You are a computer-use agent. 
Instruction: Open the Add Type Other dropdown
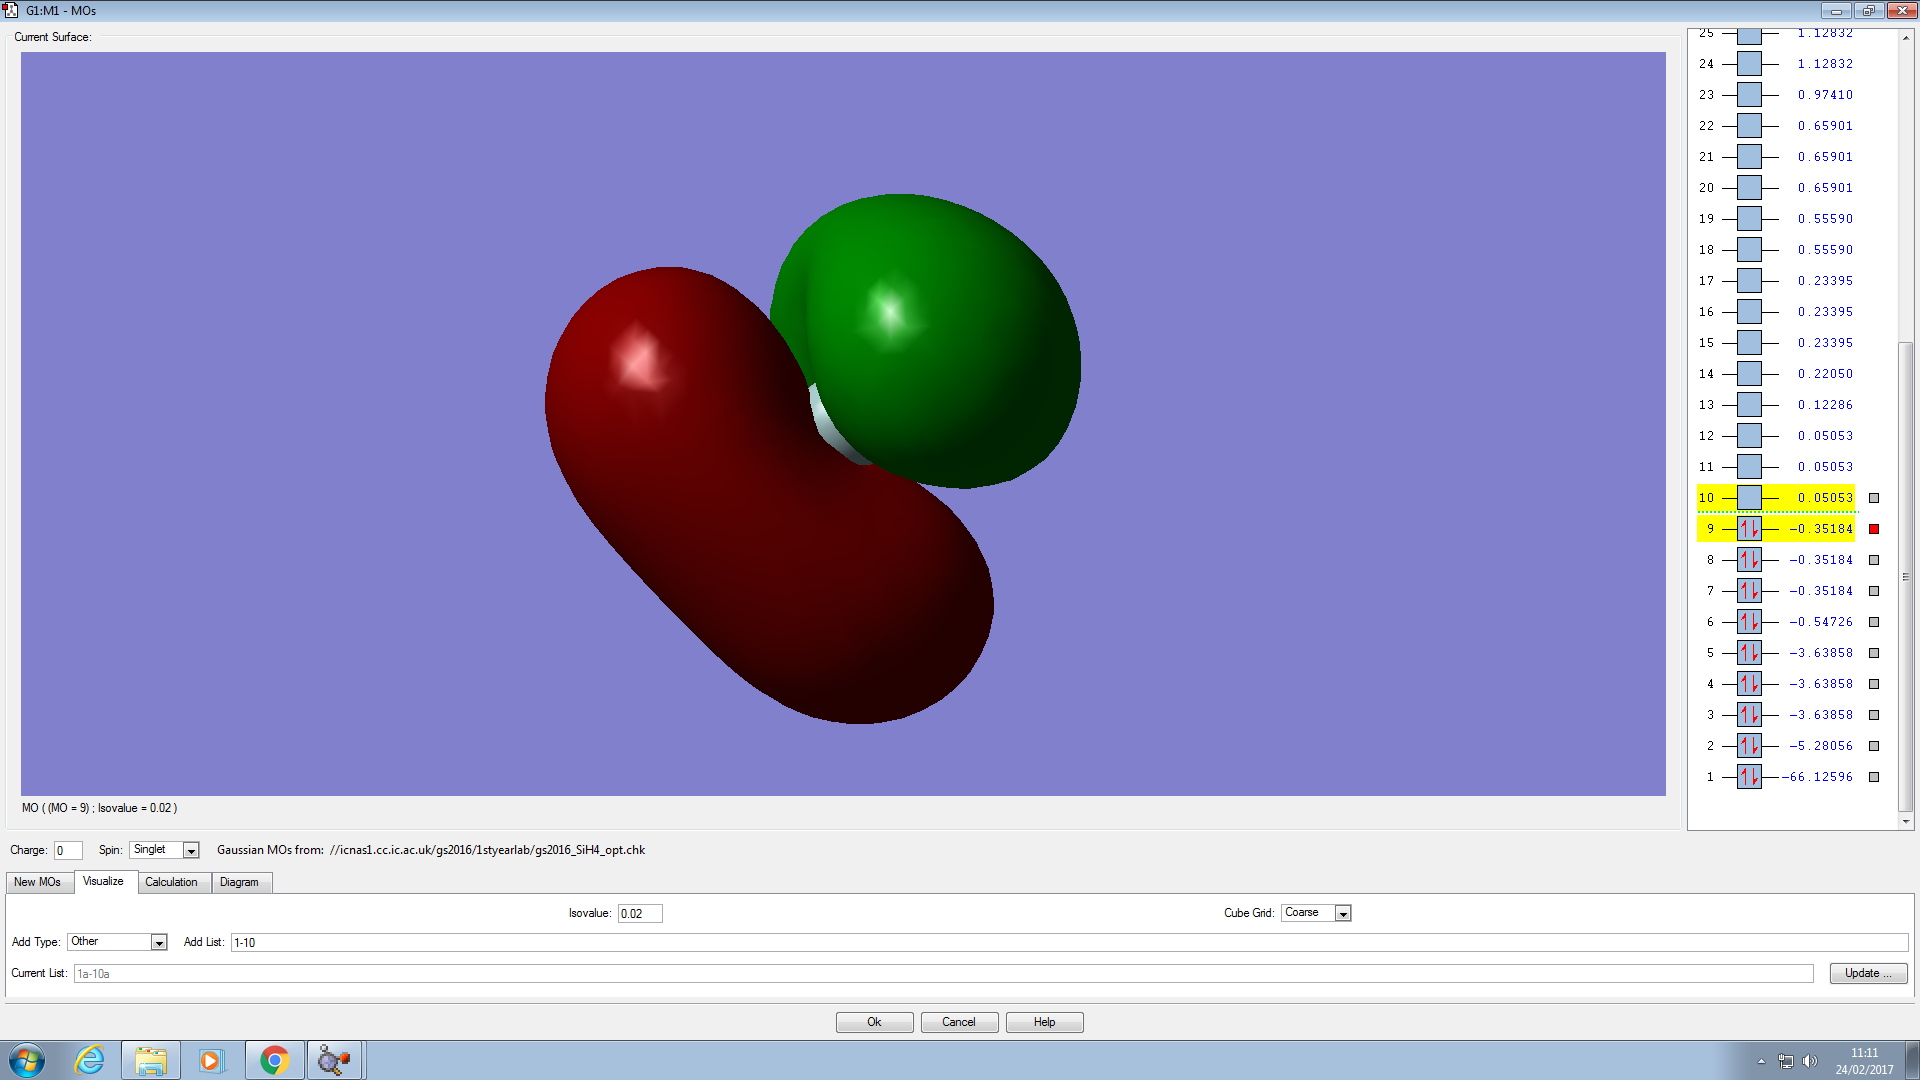click(158, 942)
